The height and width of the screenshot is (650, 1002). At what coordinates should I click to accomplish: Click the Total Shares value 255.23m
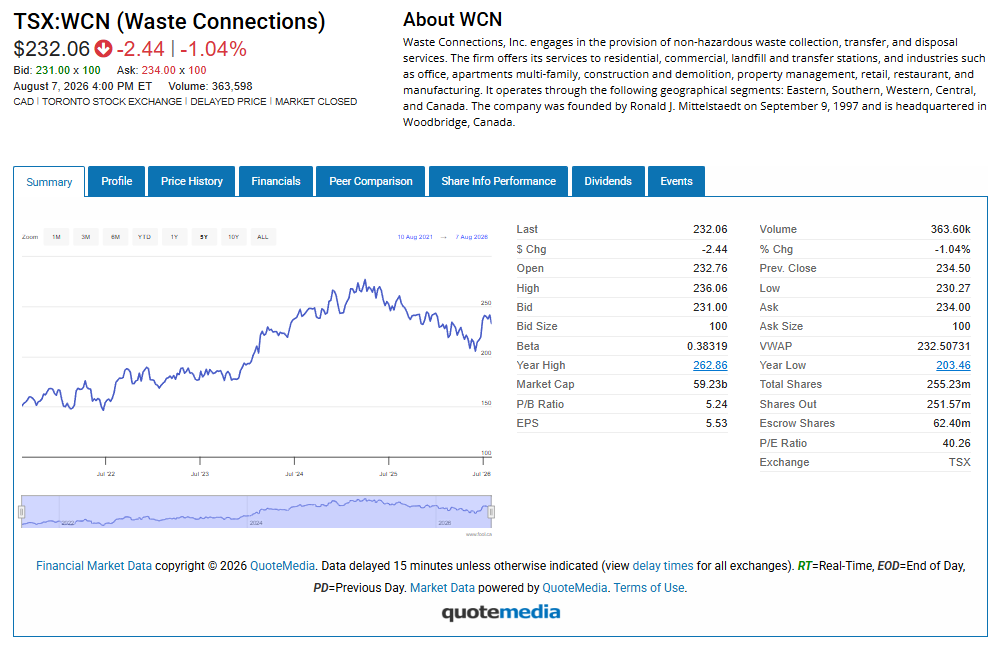(x=948, y=385)
